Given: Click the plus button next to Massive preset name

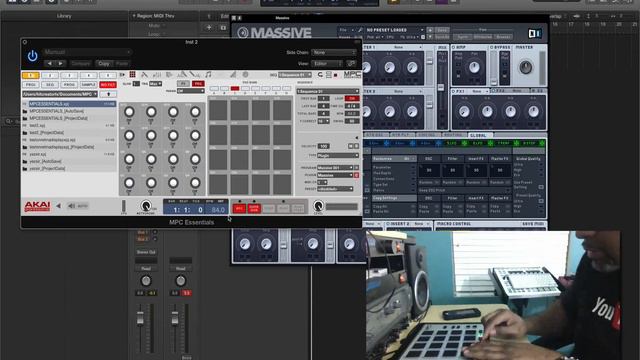Looking at the screenshot, I should 430,30.
